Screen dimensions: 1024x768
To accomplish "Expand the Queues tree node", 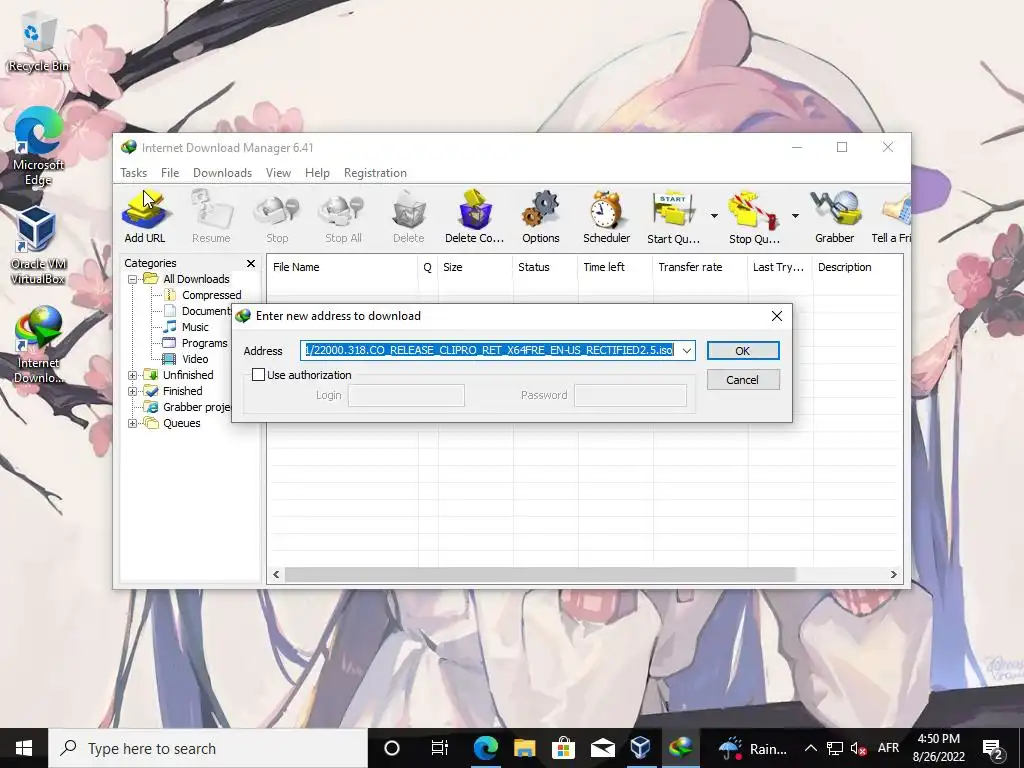I will 133,423.
